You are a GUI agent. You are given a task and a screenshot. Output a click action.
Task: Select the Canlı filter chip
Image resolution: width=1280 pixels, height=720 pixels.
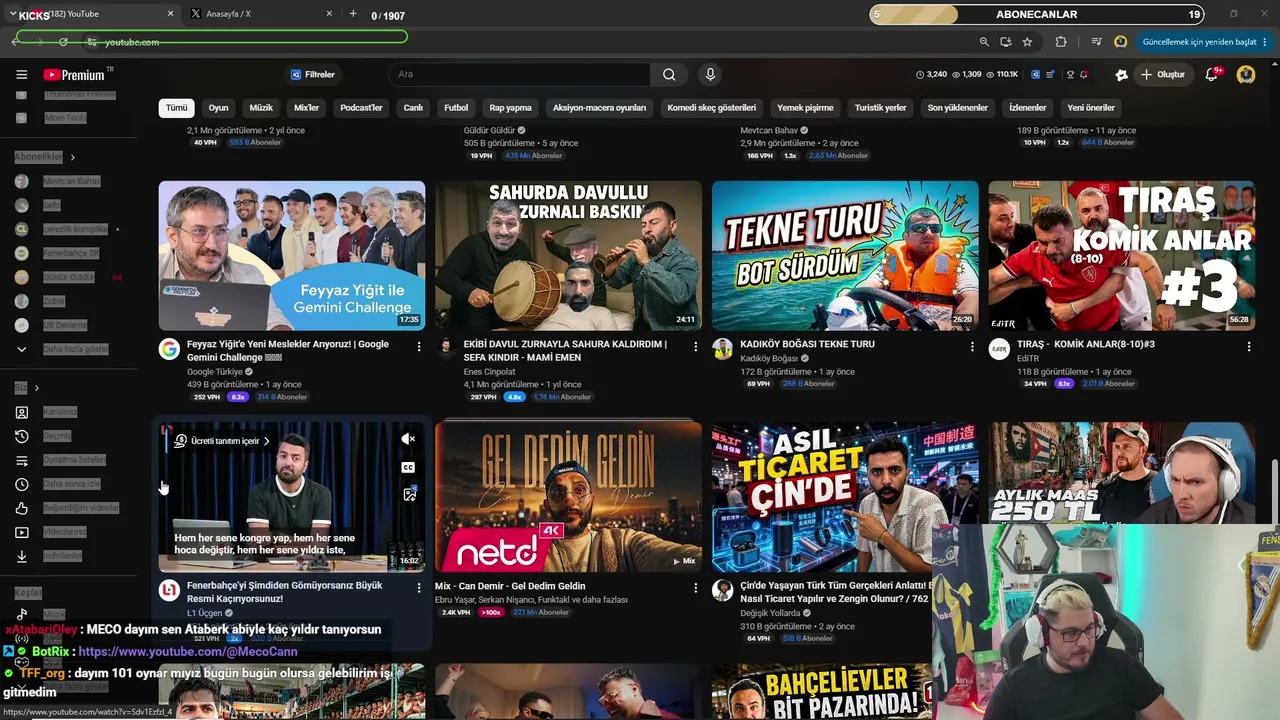(x=413, y=108)
